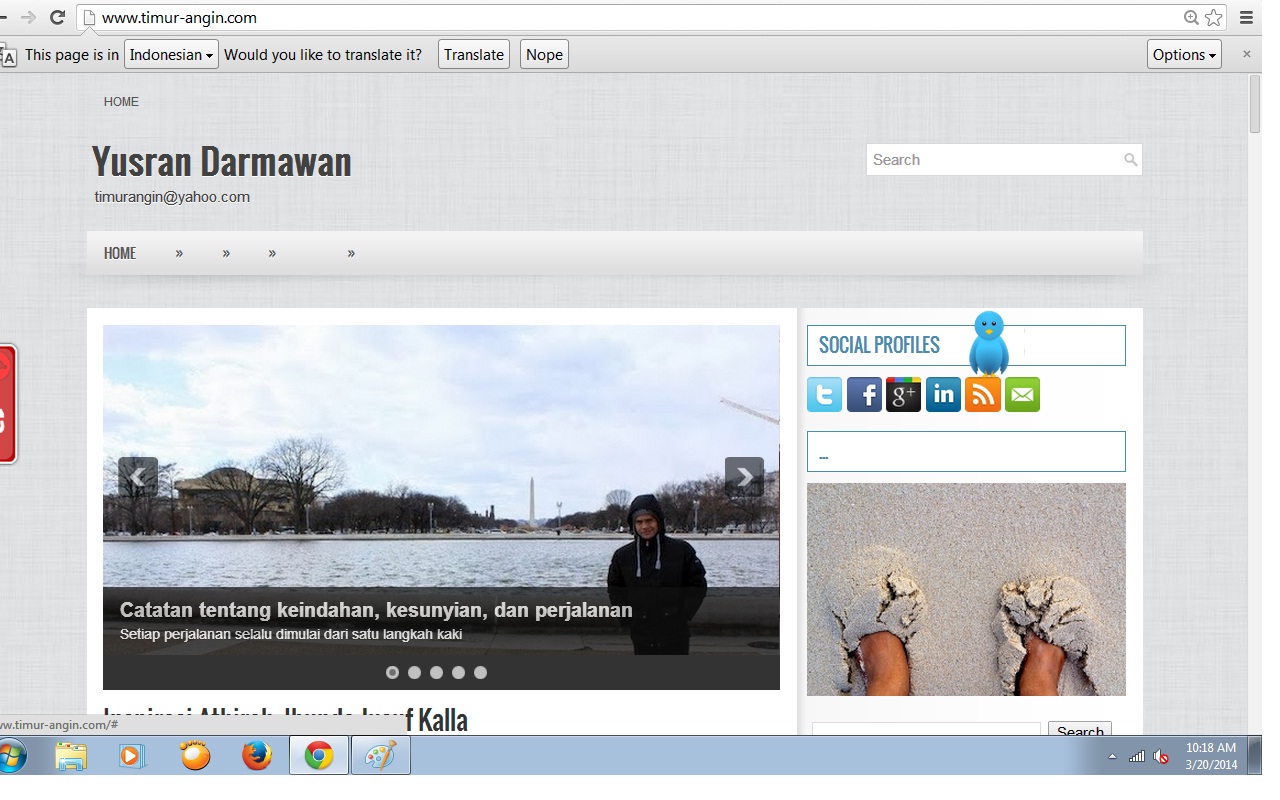Screen dimensions: 1280x800
Task: Expand the translate Options dropdown
Action: pyautogui.click(x=1184, y=55)
